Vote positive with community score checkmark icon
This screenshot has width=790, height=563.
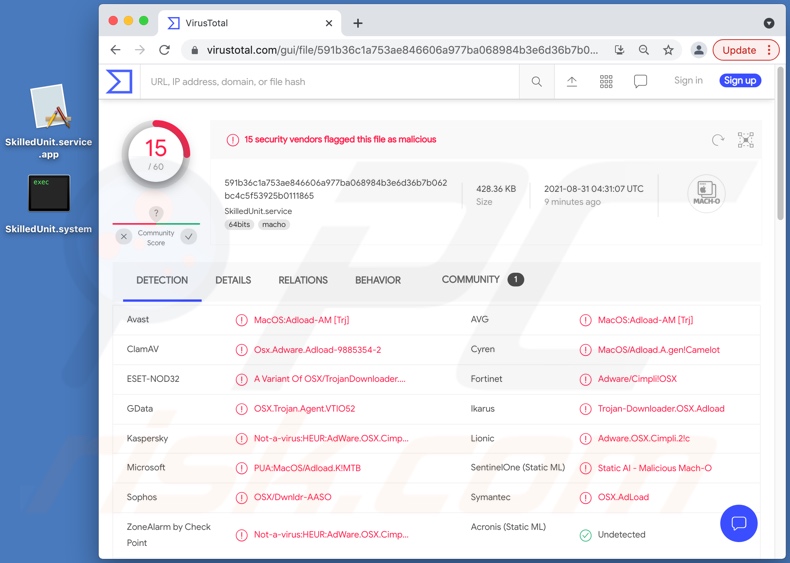pyautogui.click(x=189, y=236)
